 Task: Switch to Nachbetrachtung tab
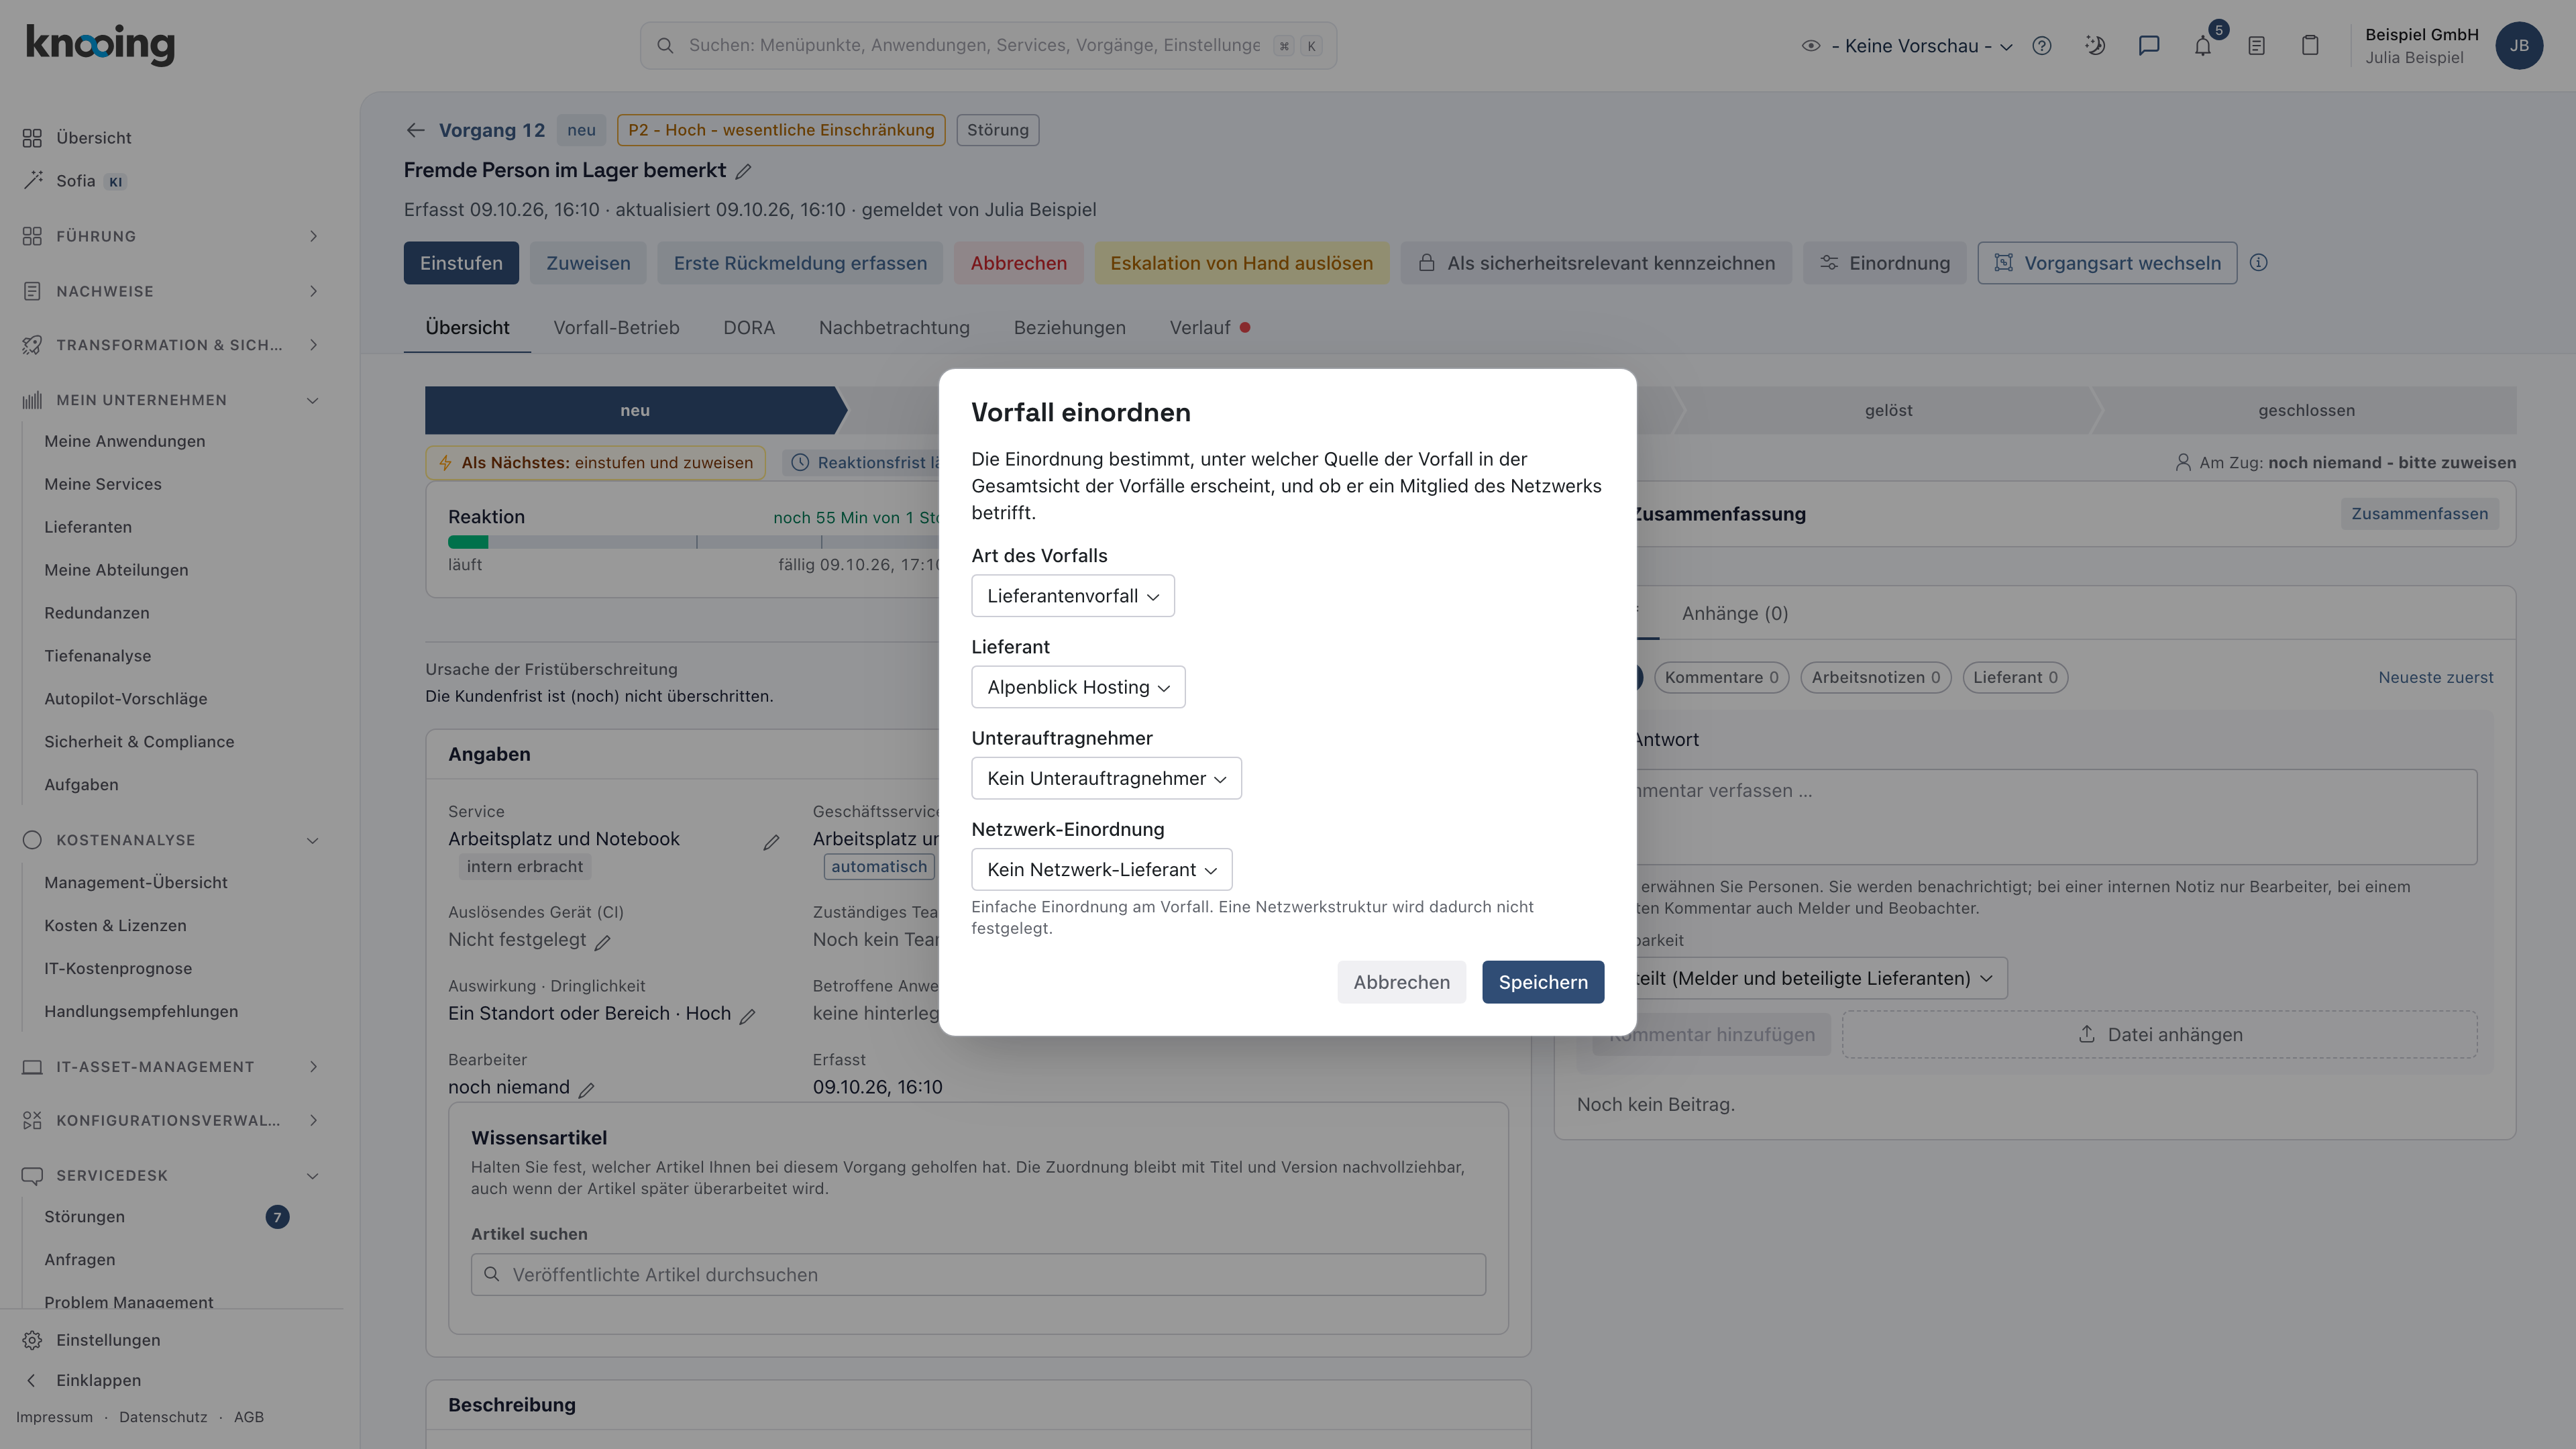pyautogui.click(x=894, y=328)
